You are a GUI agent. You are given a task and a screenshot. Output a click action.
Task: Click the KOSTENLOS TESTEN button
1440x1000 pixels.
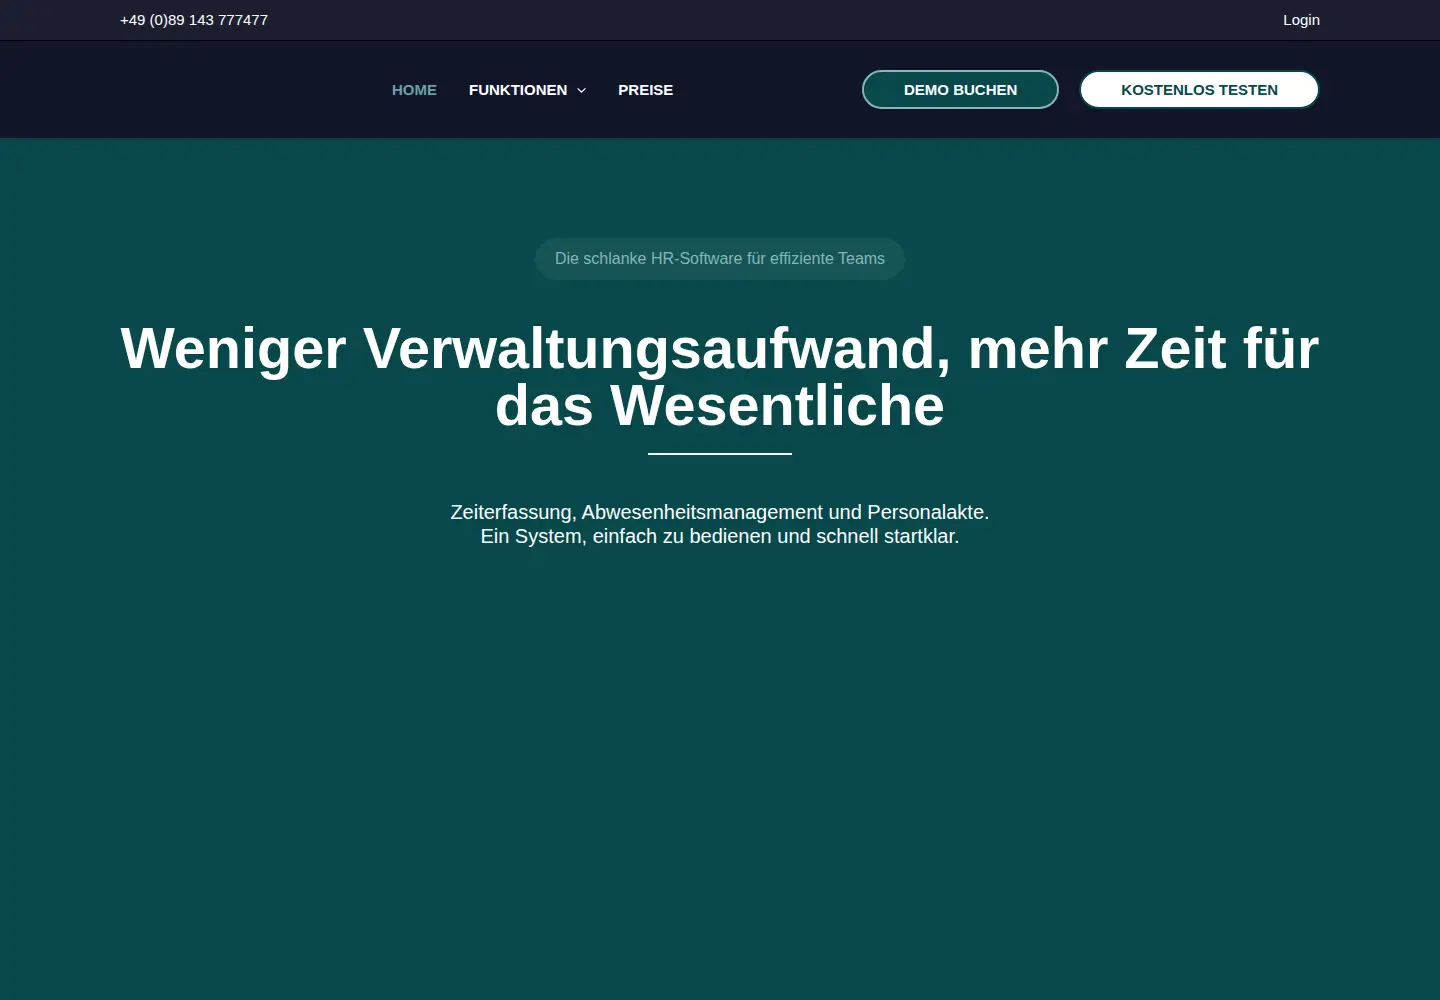click(1199, 90)
